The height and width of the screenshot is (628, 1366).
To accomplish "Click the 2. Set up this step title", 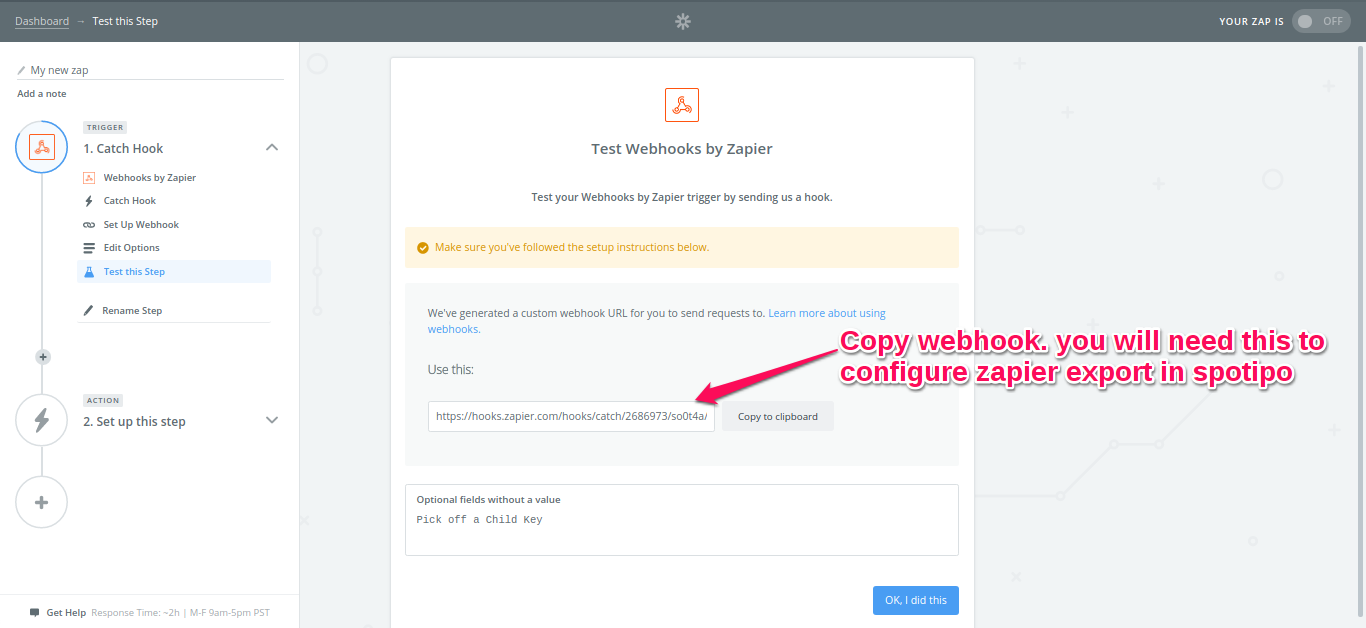I will point(134,421).
